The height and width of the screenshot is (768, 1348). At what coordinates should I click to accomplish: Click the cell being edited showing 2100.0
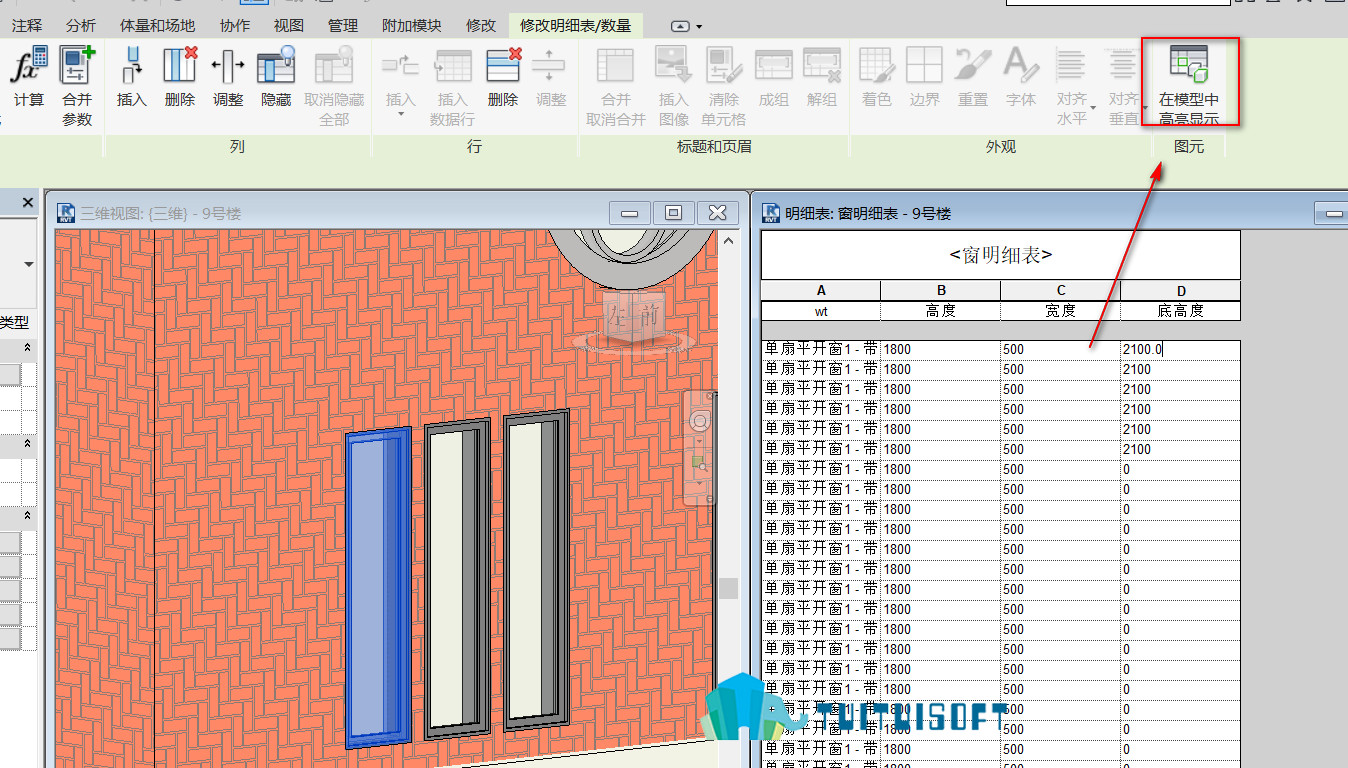click(x=1180, y=350)
